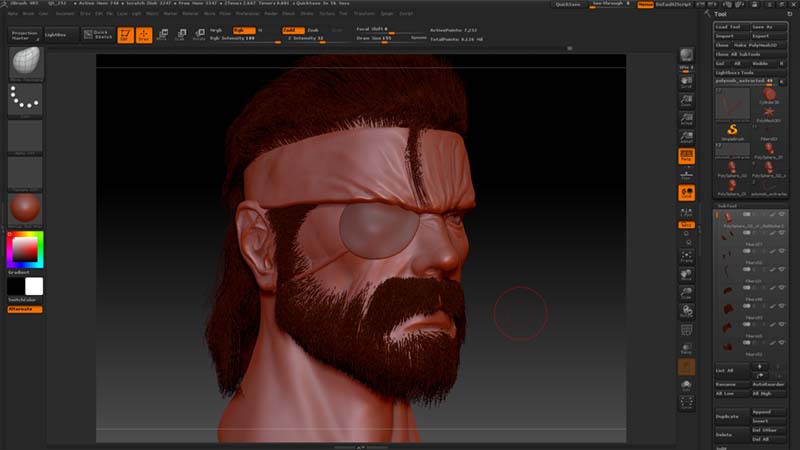Collapse the SubTool panel section
This screenshot has width=800, height=450.
pyautogui.click(x=729, y=205)
